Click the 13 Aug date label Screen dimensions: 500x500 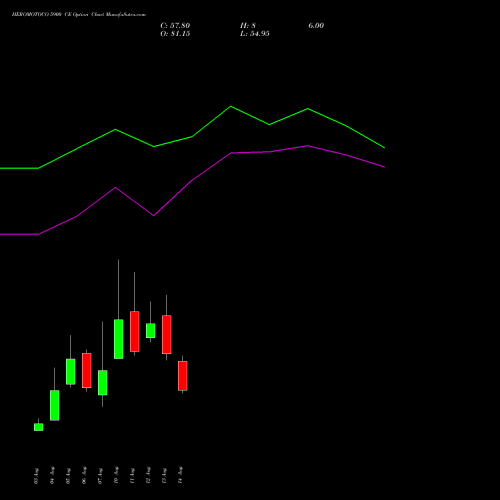(x=164, y=476)
